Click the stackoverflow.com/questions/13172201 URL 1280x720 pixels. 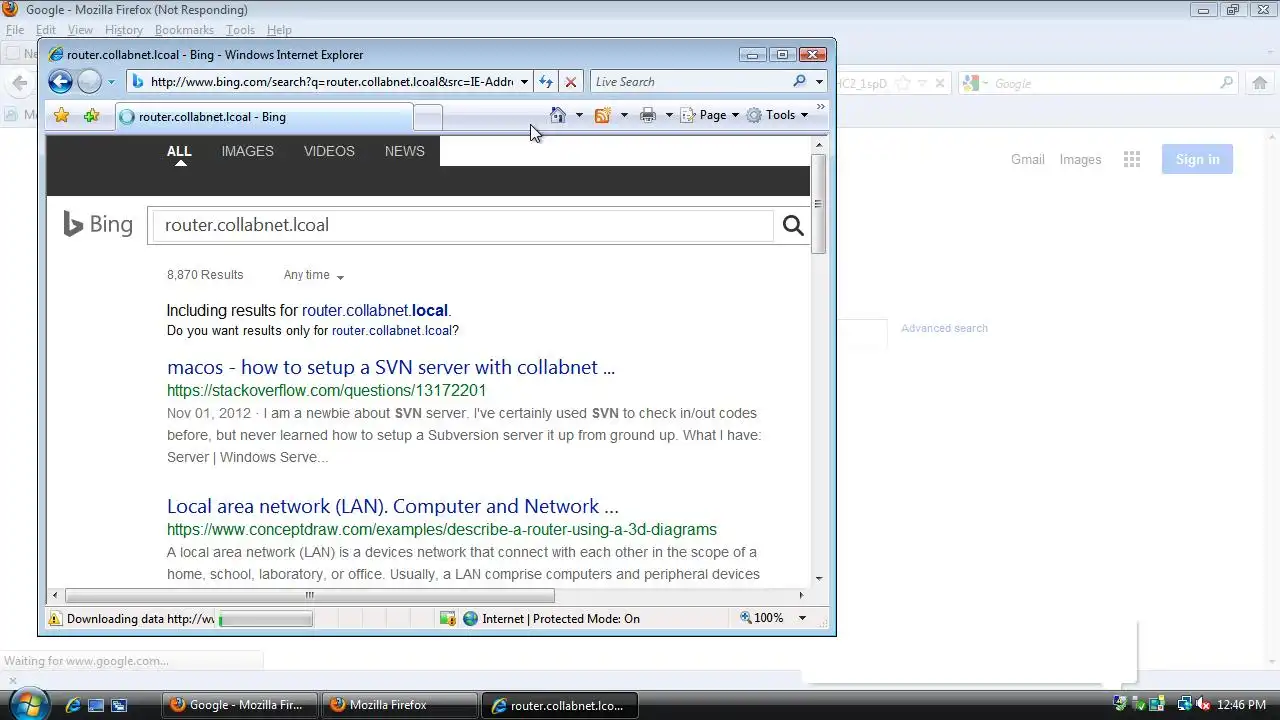(327, 390)
